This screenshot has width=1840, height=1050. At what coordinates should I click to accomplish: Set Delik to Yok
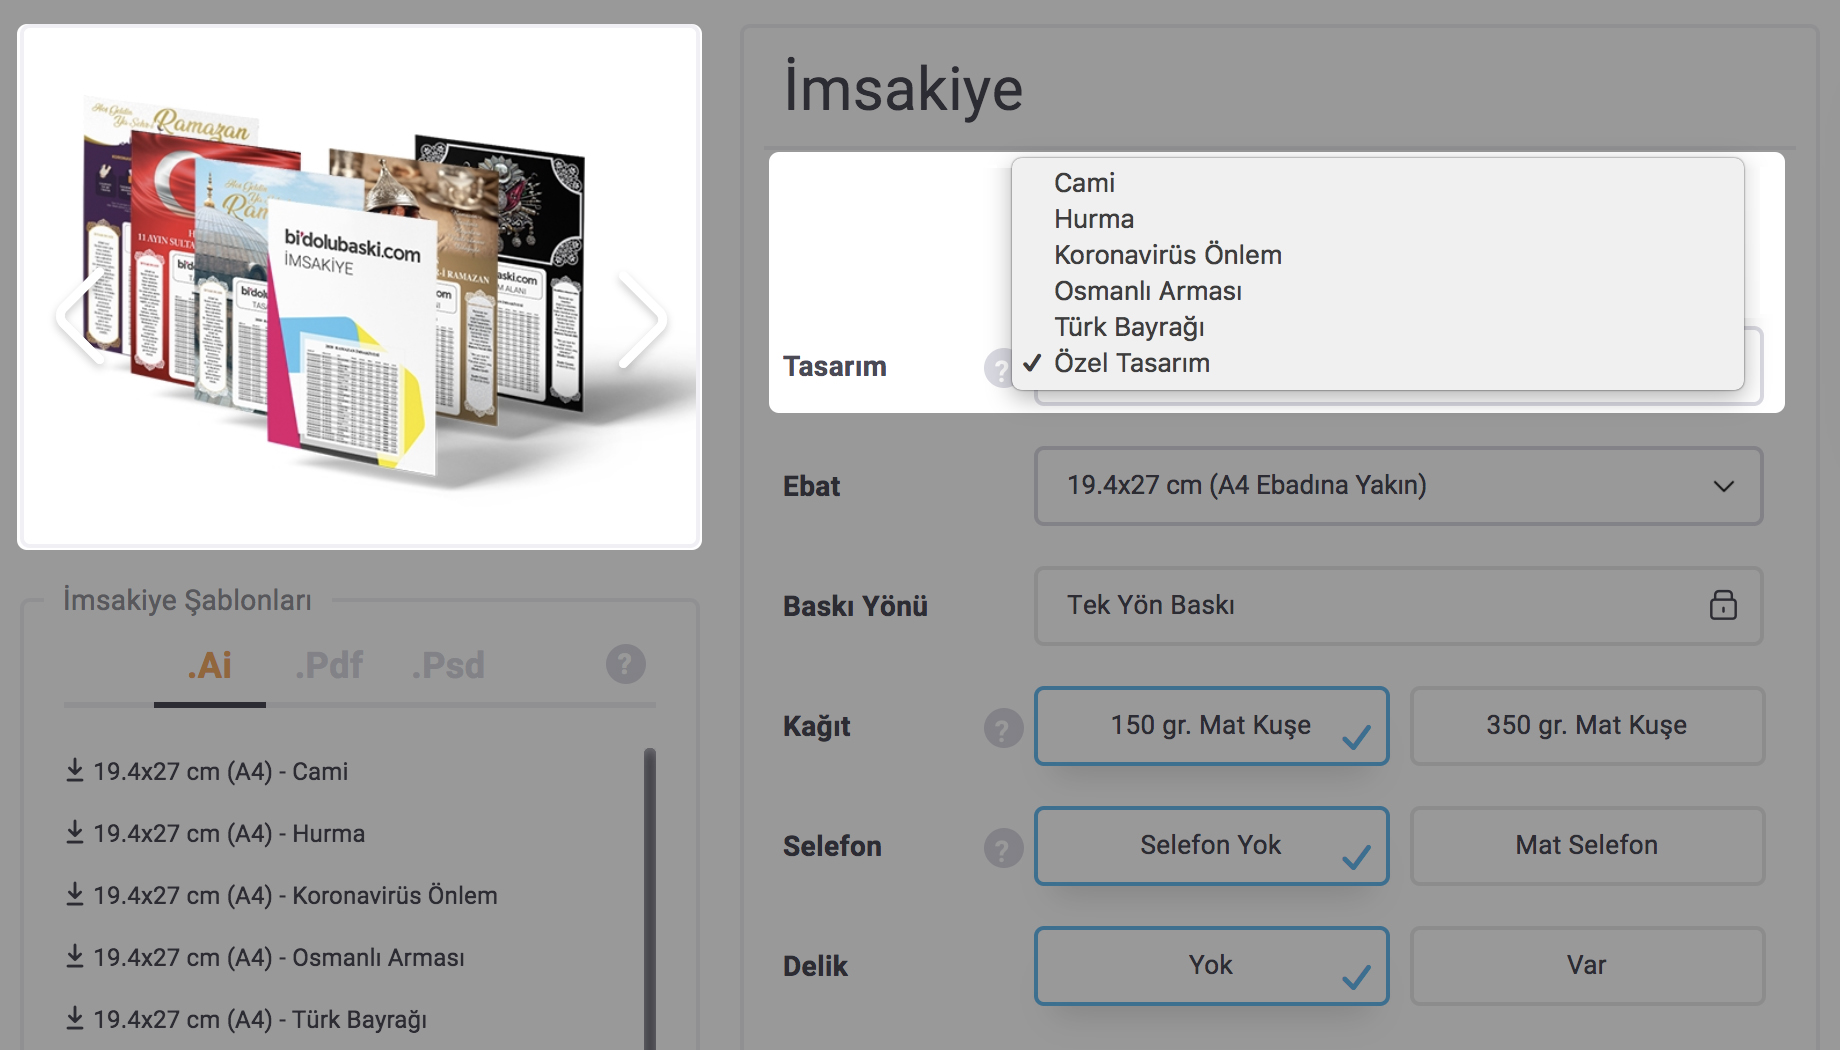[1211, 966]
